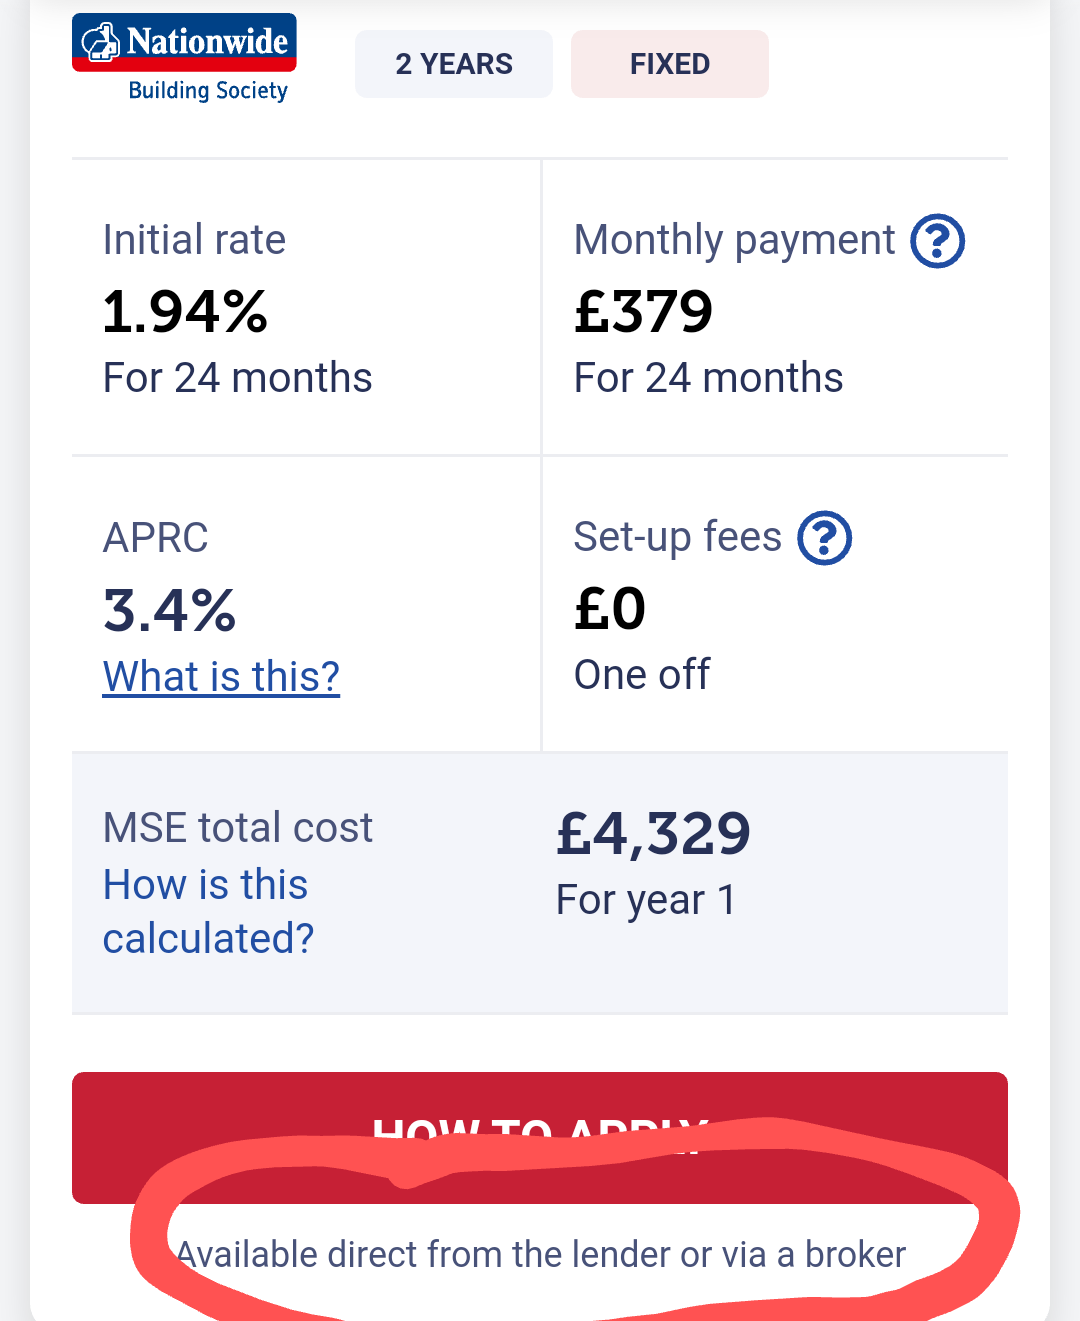Click the 3.4% APRC figure

click(x=170, y=610)
